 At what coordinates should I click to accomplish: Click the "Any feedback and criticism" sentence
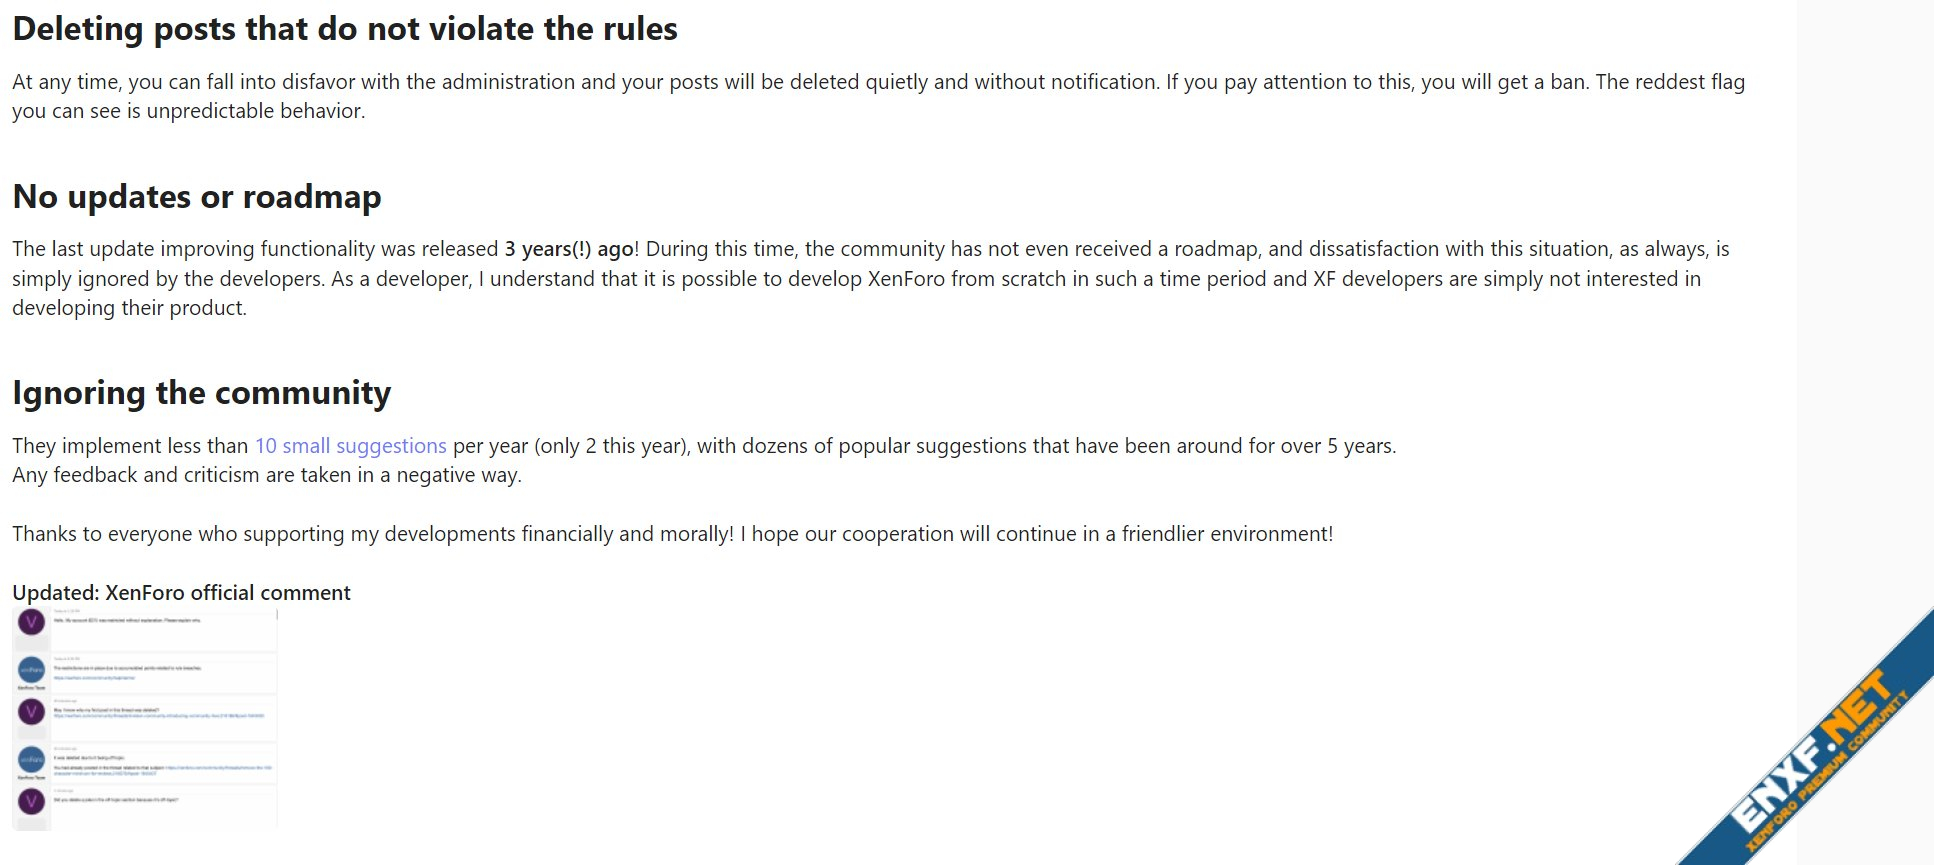click(267, 475)
